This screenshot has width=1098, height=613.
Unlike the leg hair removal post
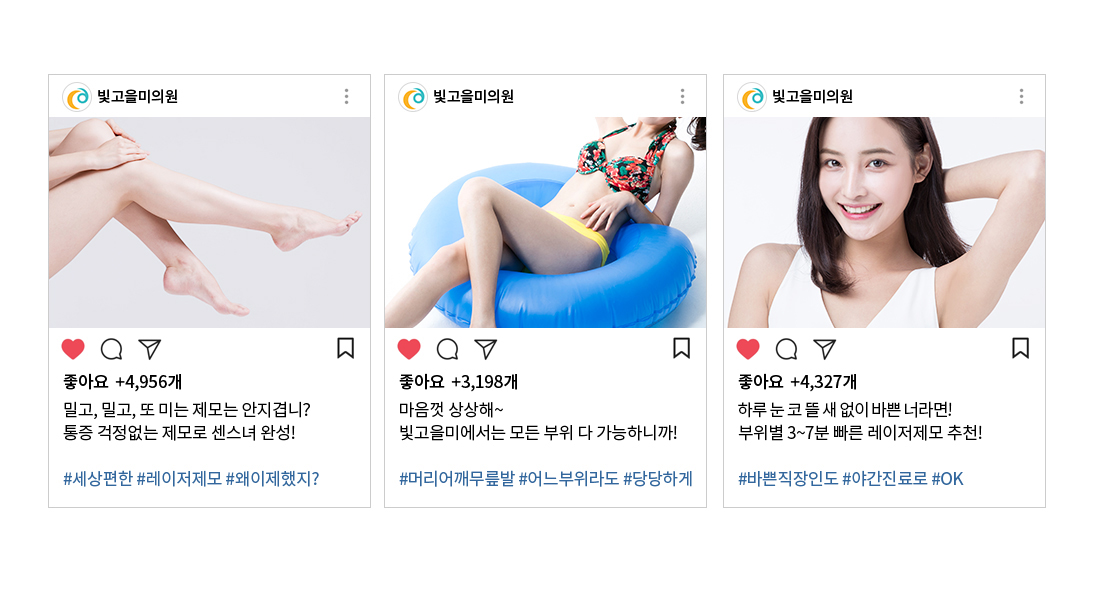pyautogui.click(x=73, y=349)
